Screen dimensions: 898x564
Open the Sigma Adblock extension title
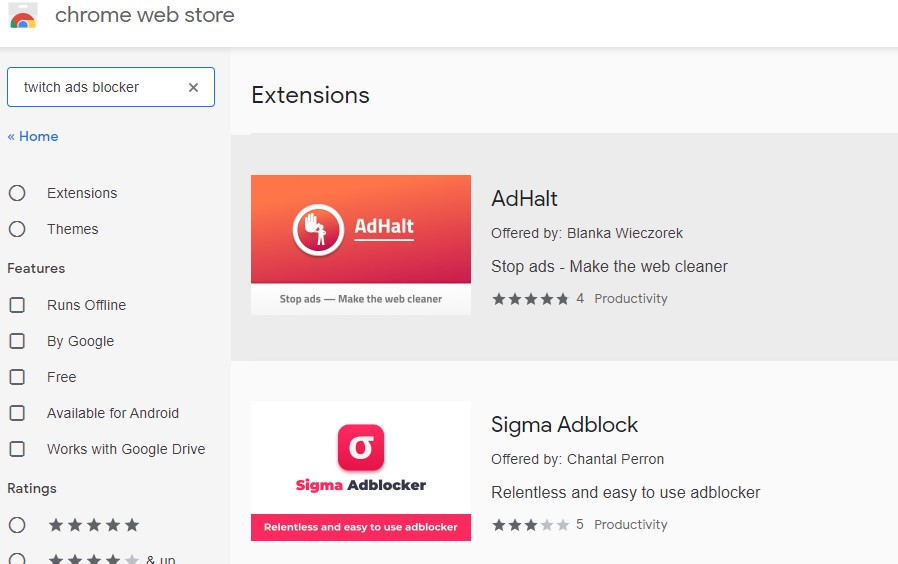(564, 425)
